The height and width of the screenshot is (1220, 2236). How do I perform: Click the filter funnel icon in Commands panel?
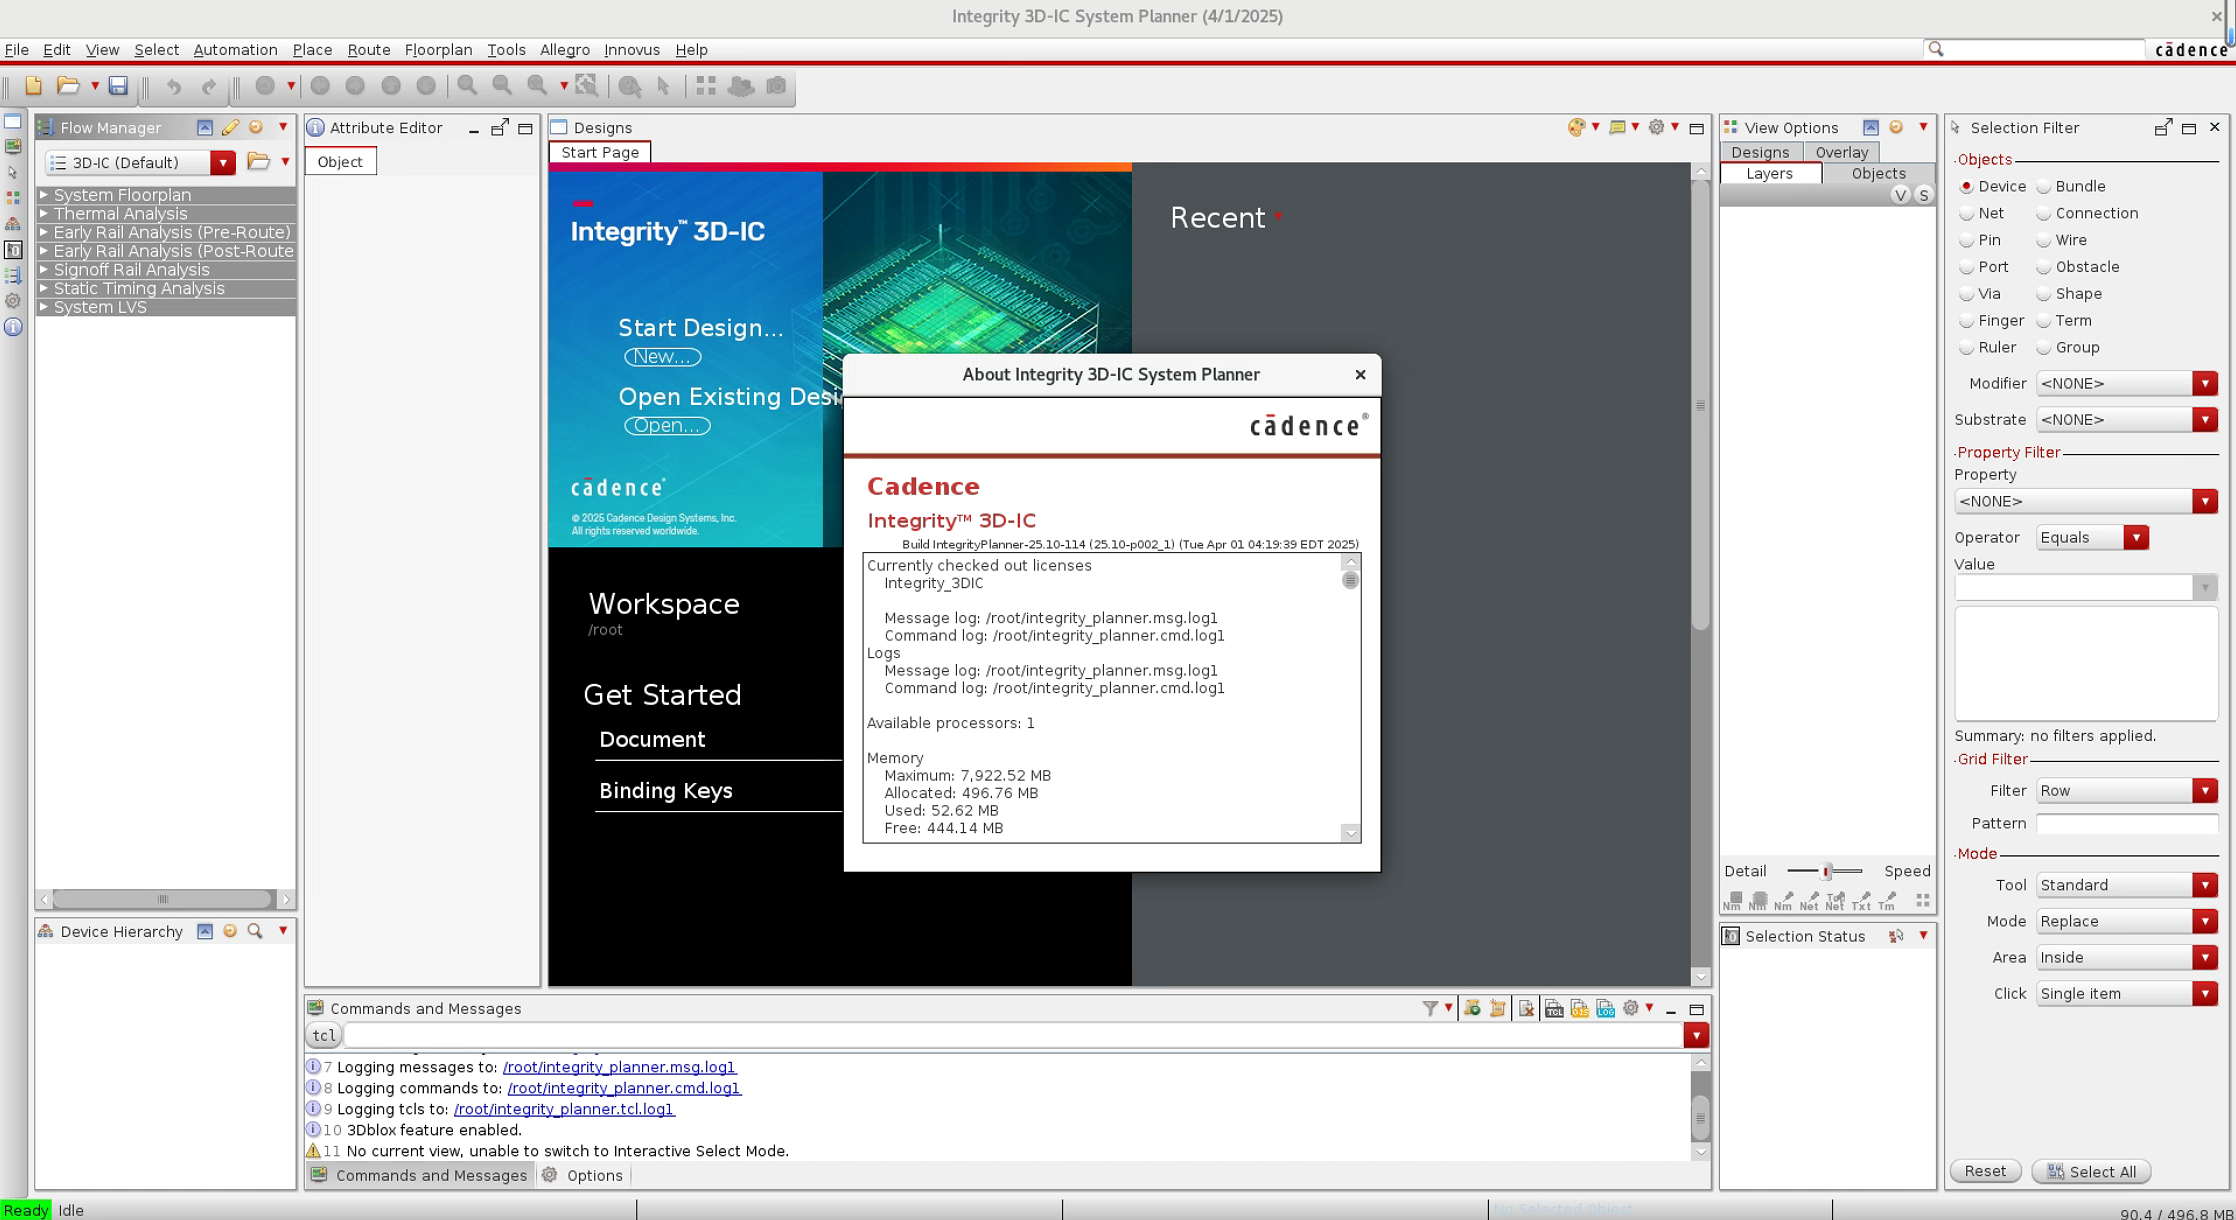pyautogui.click(x=1430, y=1008)
